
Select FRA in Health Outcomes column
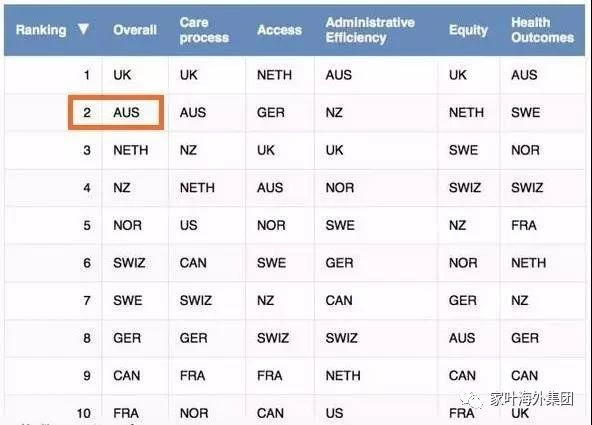524,225
